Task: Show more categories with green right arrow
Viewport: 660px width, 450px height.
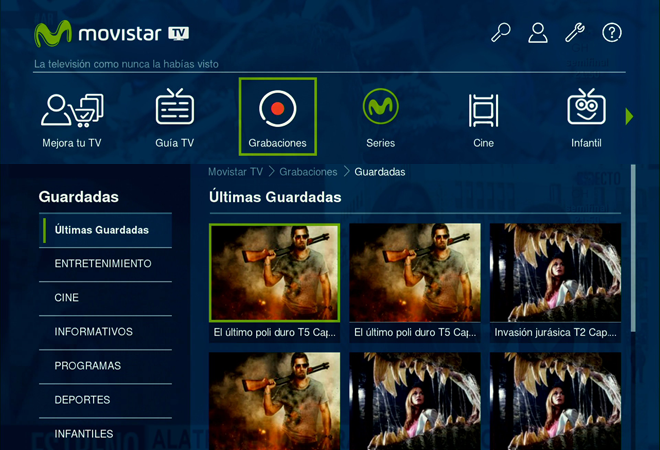Action: [x=629, y=117]
